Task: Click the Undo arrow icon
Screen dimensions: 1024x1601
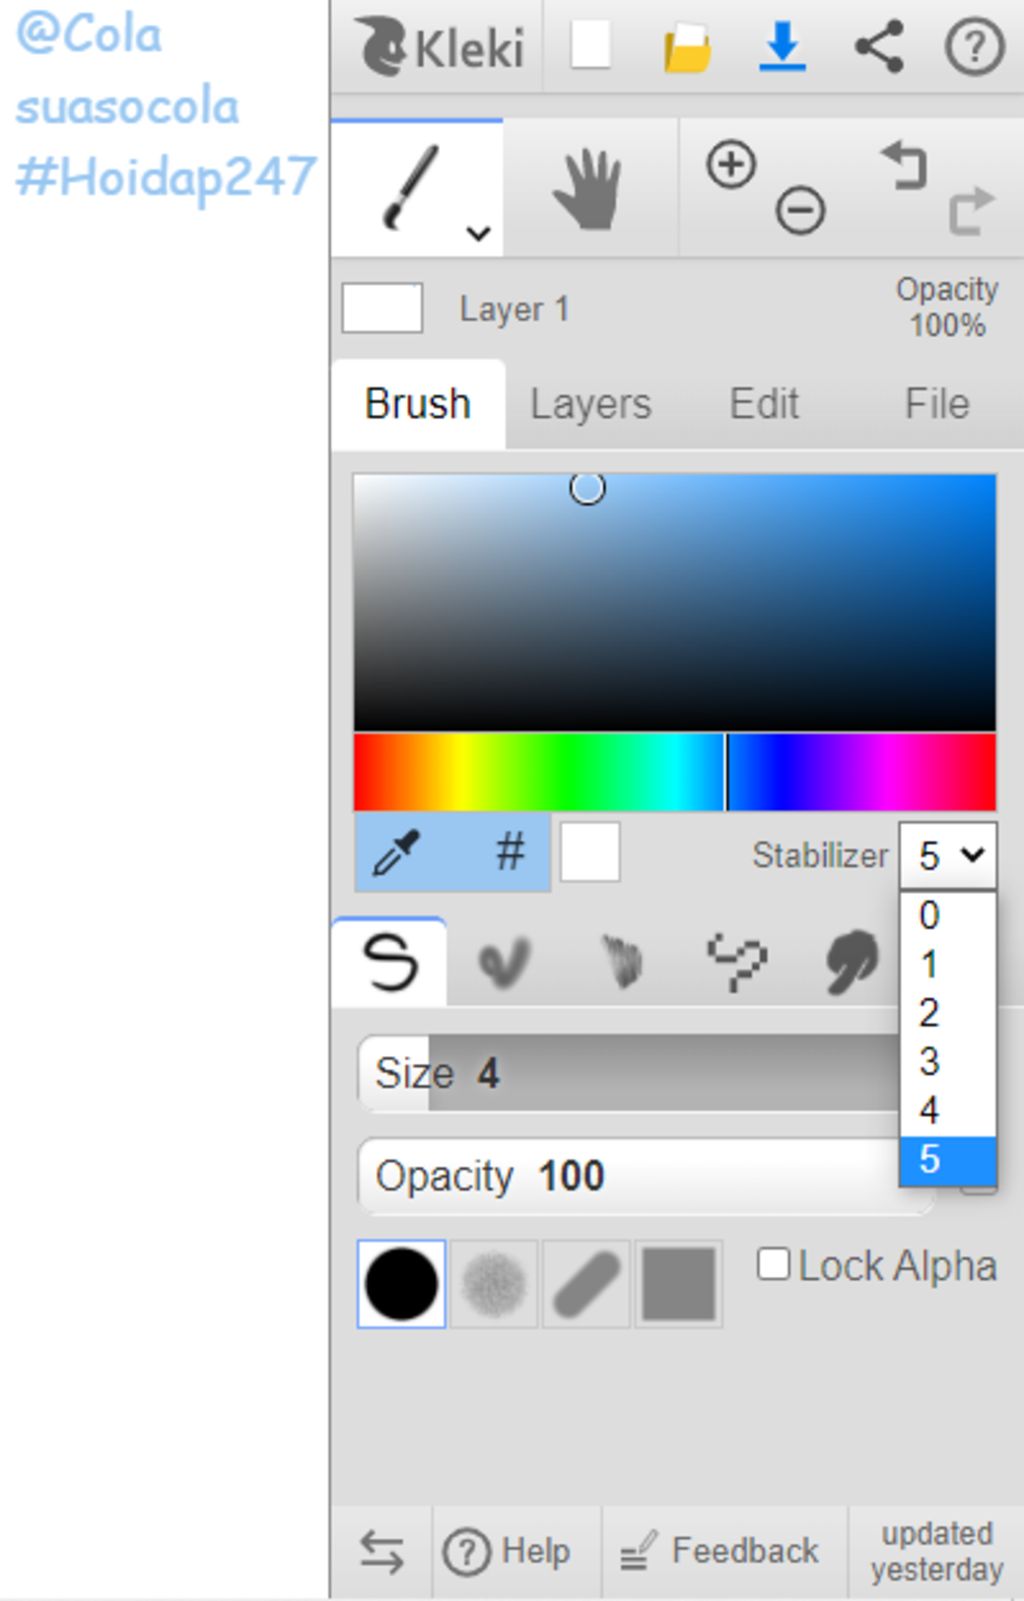Action: click(x=905, y=165)
